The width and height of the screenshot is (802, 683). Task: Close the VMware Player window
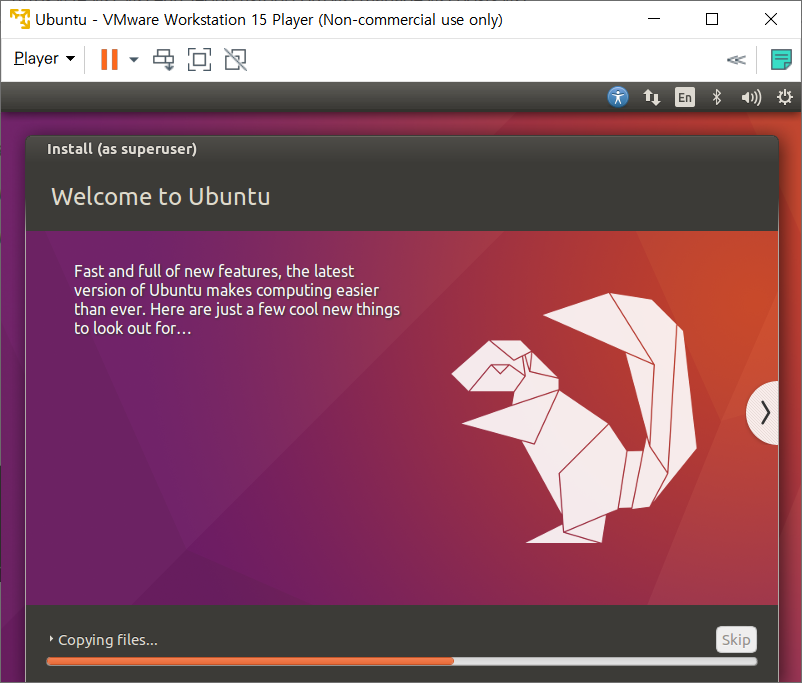click(770, 19)
